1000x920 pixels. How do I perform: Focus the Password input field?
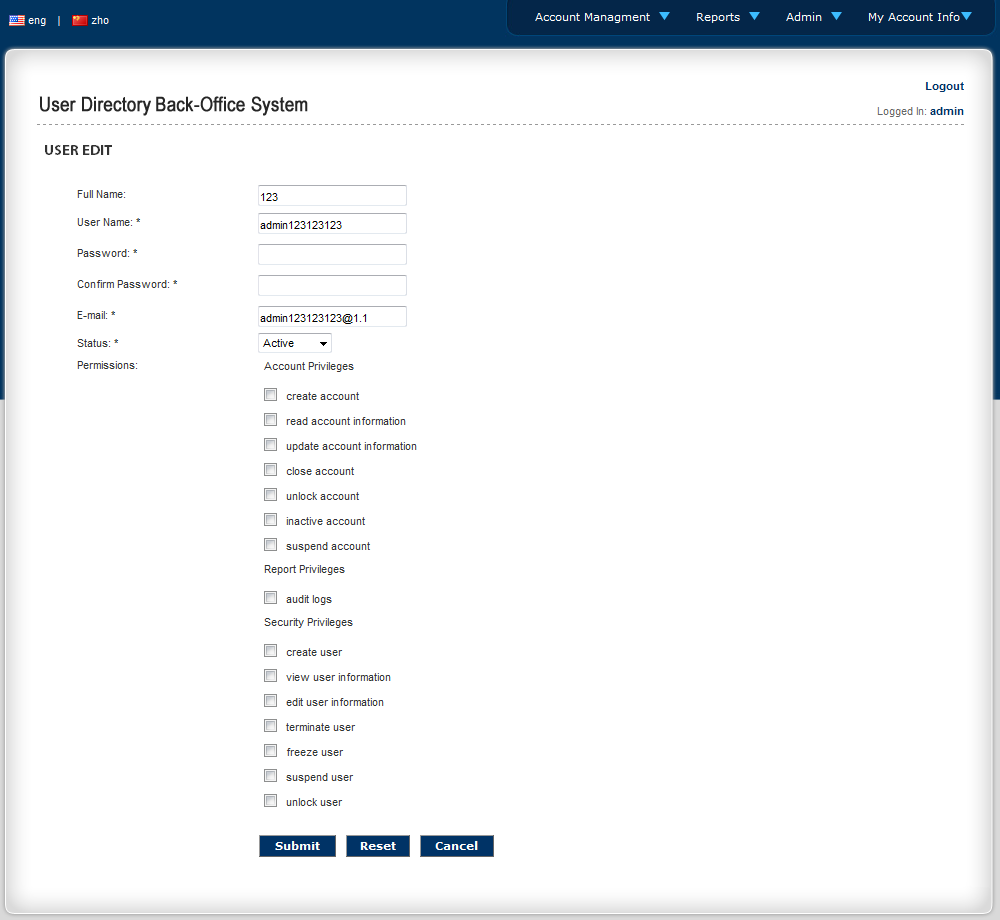[332, 254]
